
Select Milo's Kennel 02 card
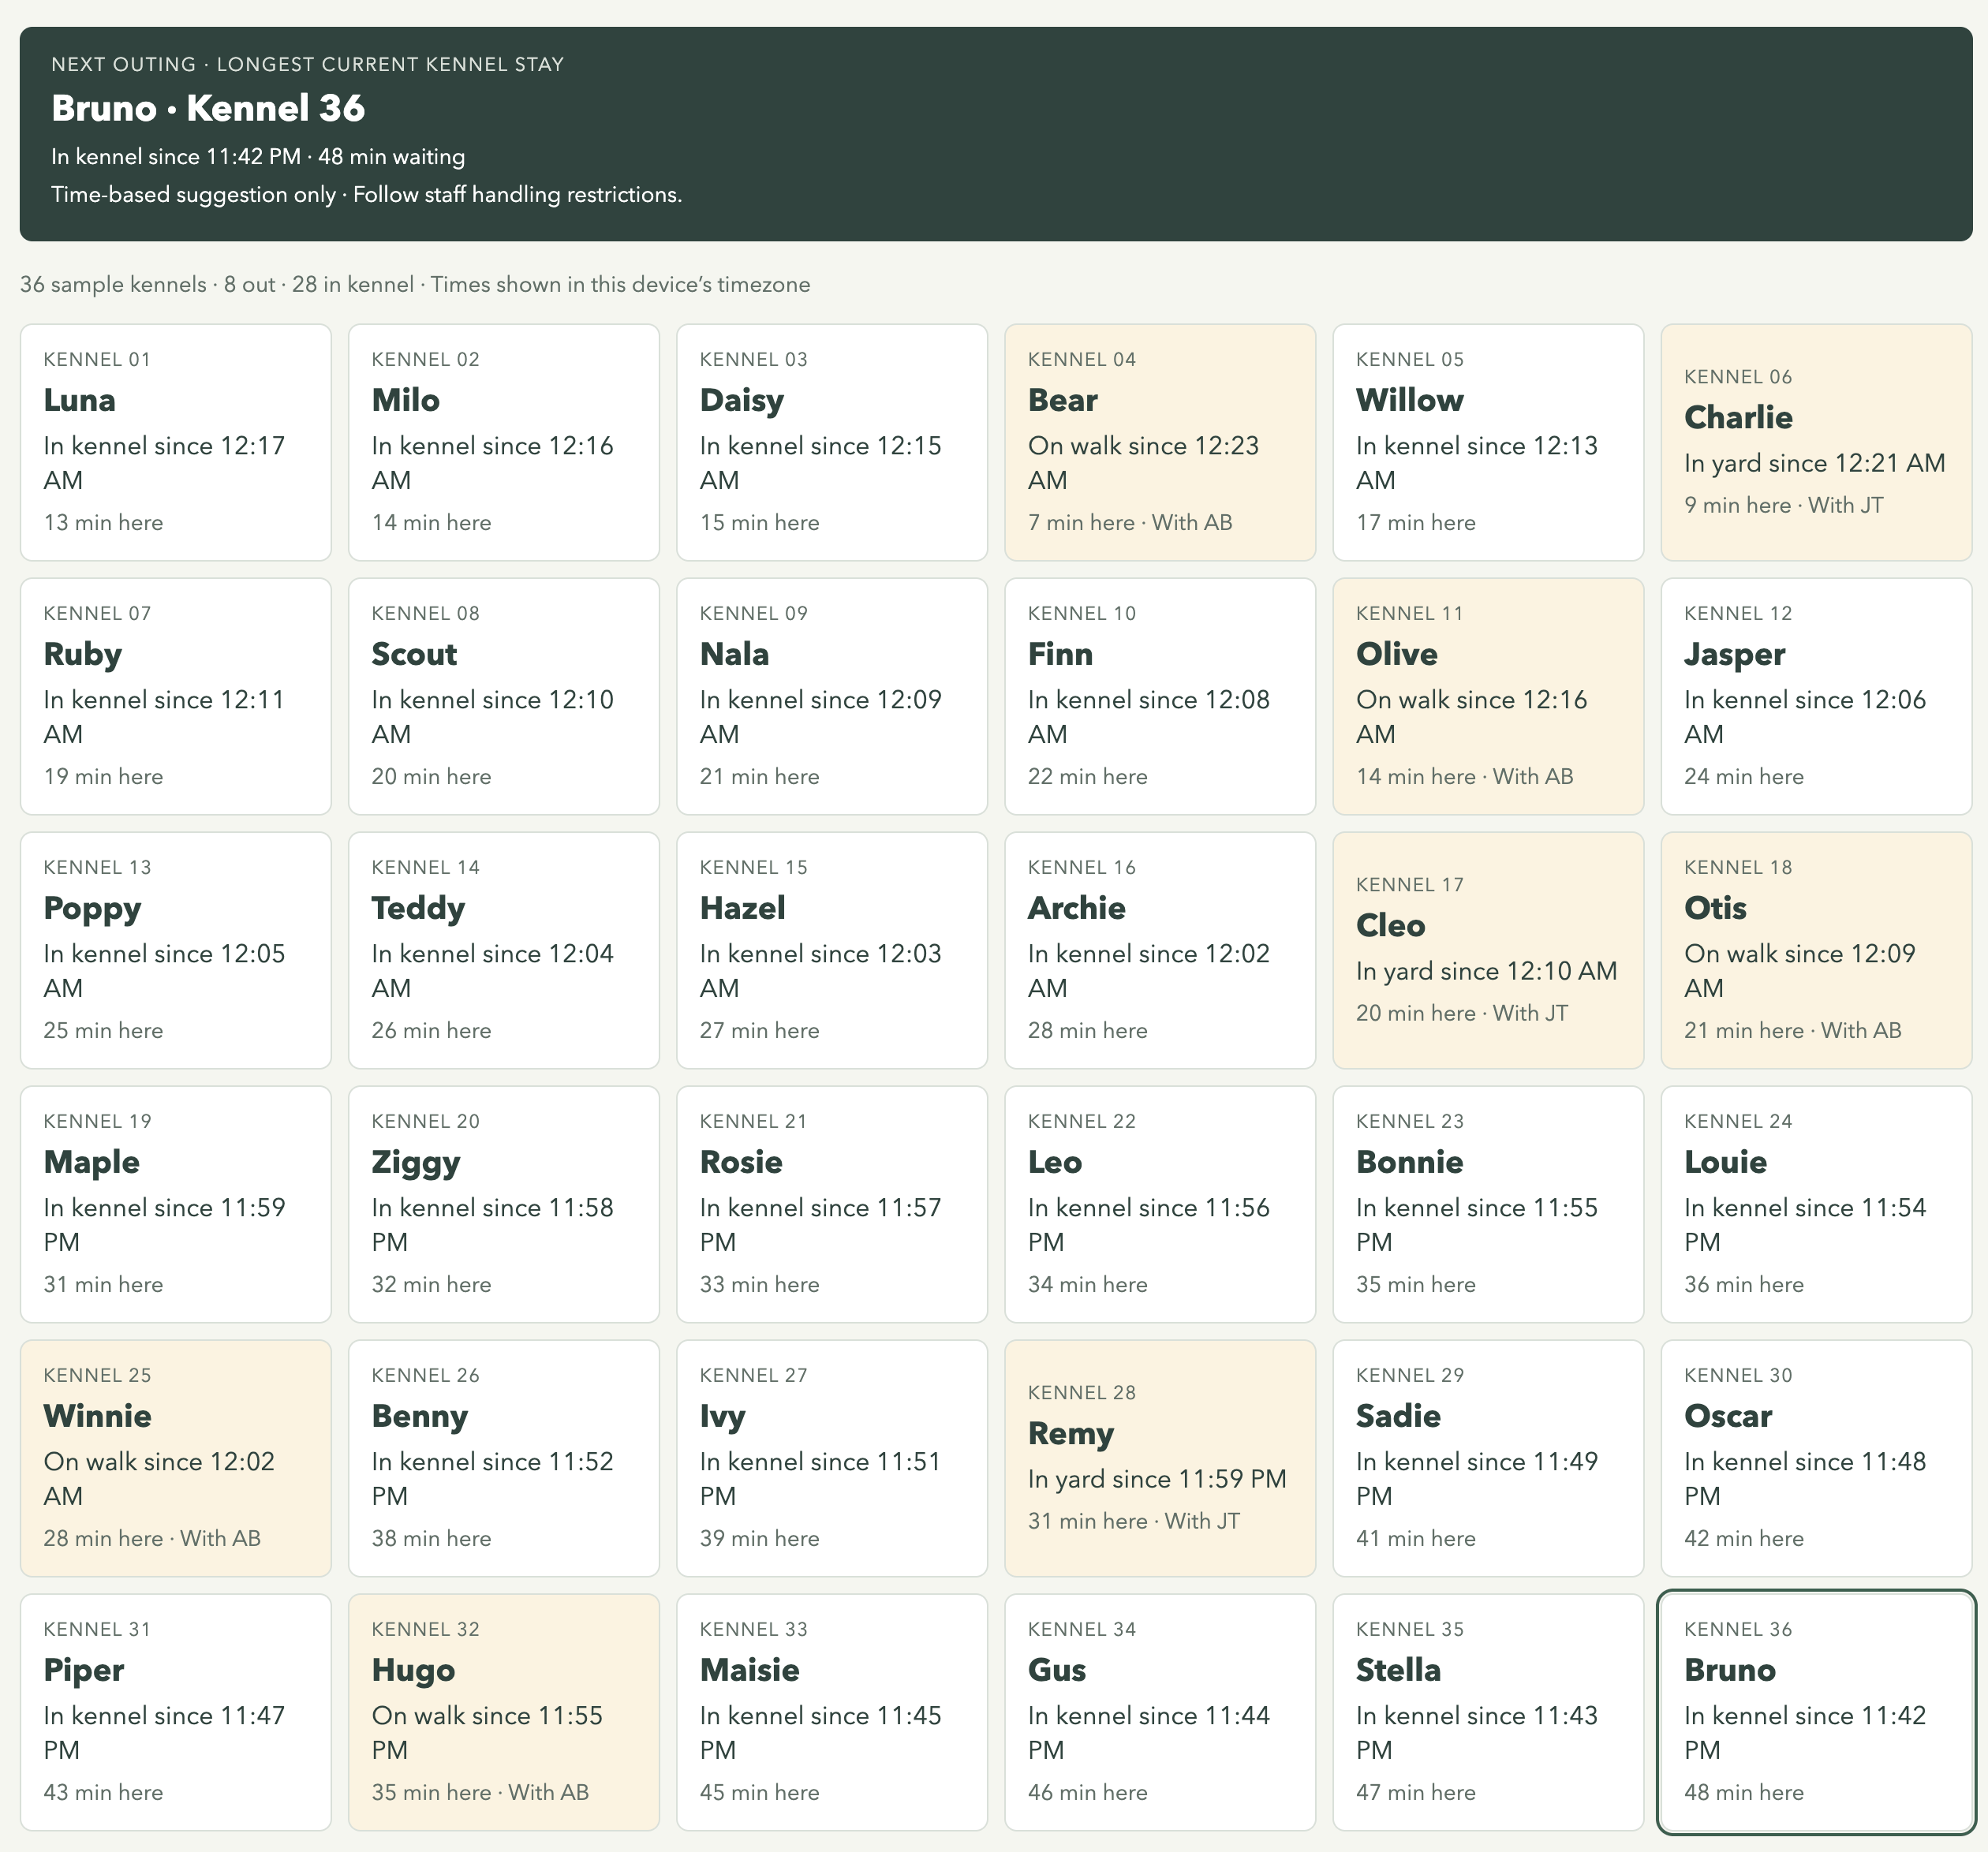(x=504, y=442)
